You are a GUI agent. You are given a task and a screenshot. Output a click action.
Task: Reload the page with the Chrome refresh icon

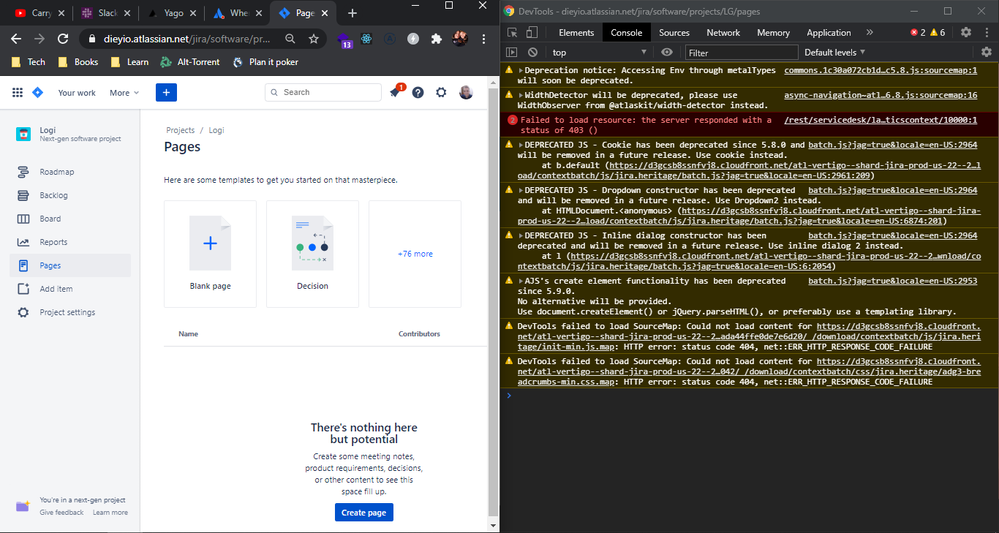pyautogui.click(x=62, y=39)
